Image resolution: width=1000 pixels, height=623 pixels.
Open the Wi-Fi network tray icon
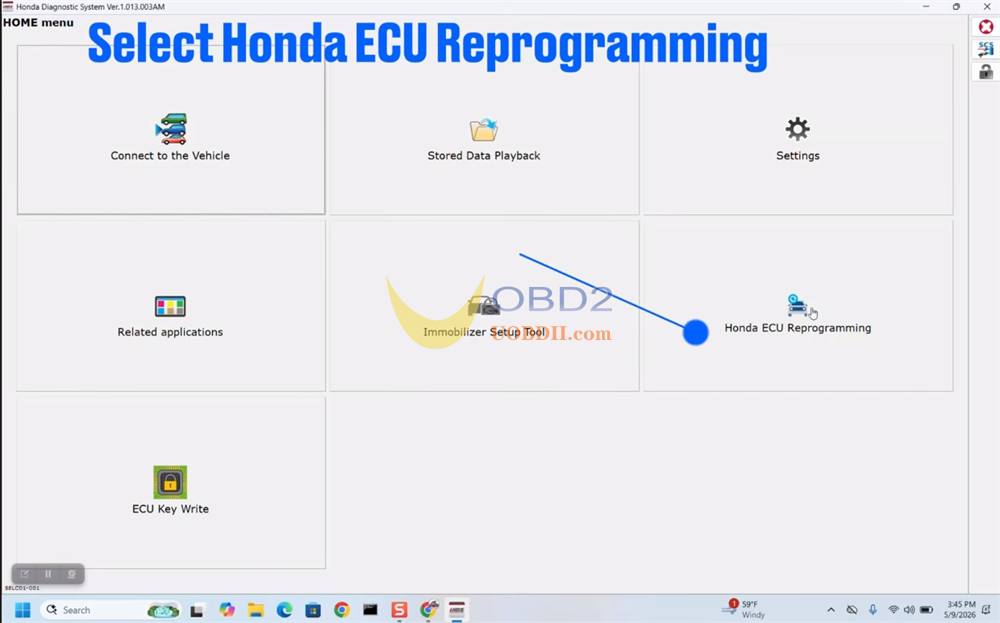[x=893, y=610]
